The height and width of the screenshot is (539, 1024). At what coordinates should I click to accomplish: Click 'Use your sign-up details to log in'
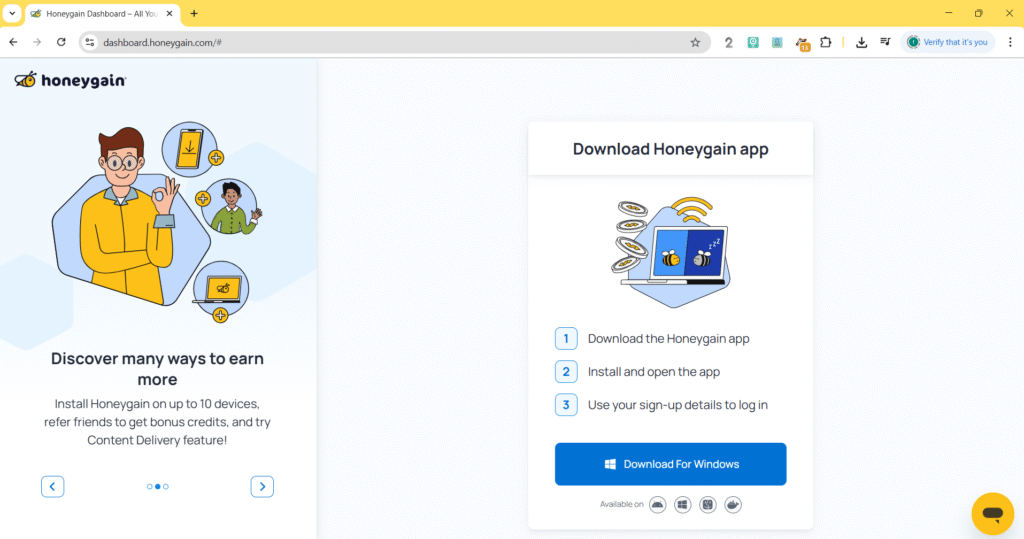(678, 405)
